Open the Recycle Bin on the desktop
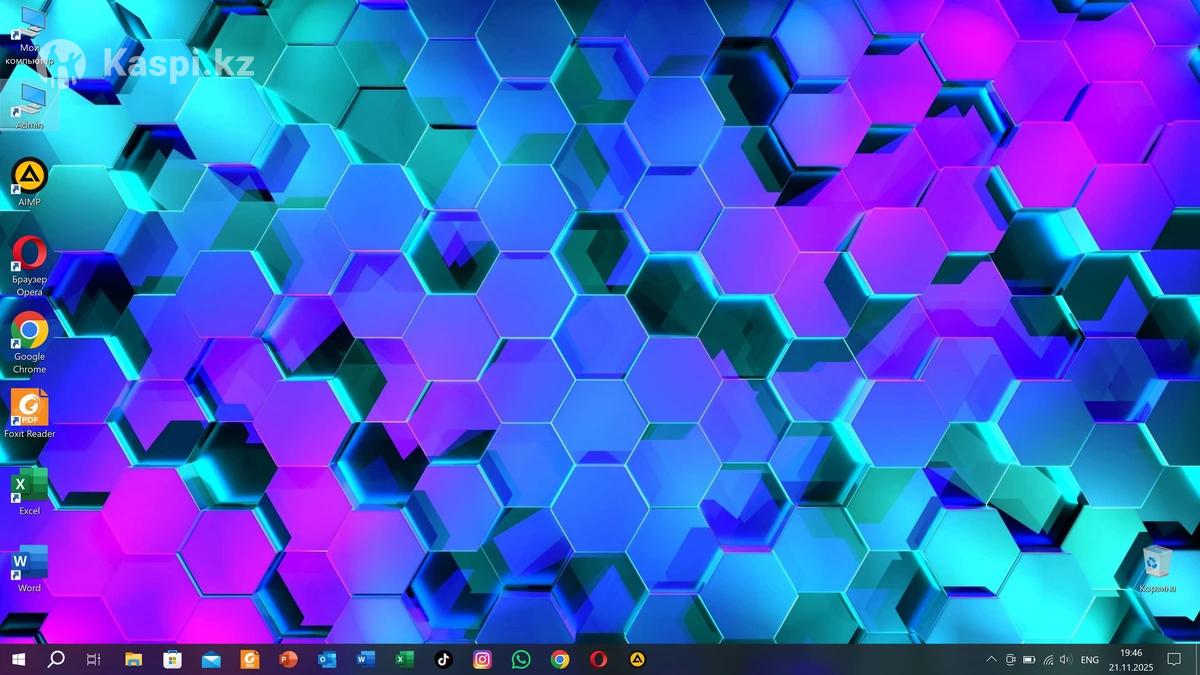The image size is (1200, 675). pos(1157,563)
